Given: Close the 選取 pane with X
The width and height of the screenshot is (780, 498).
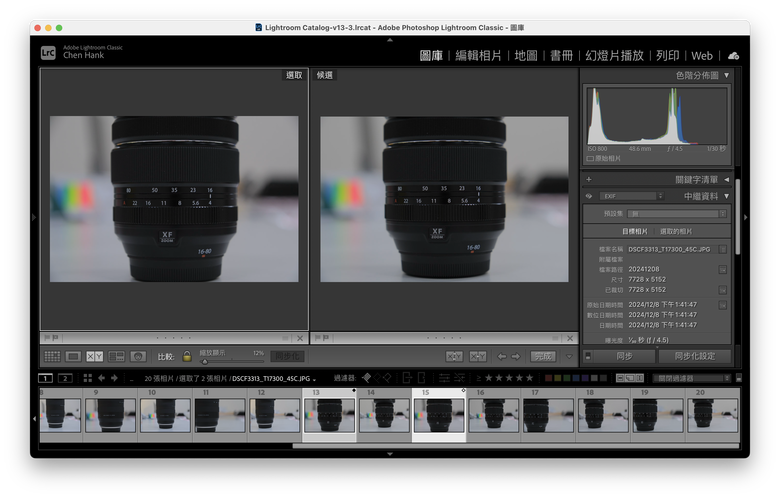Looking at the screenshot, I should tap(299, 338).
